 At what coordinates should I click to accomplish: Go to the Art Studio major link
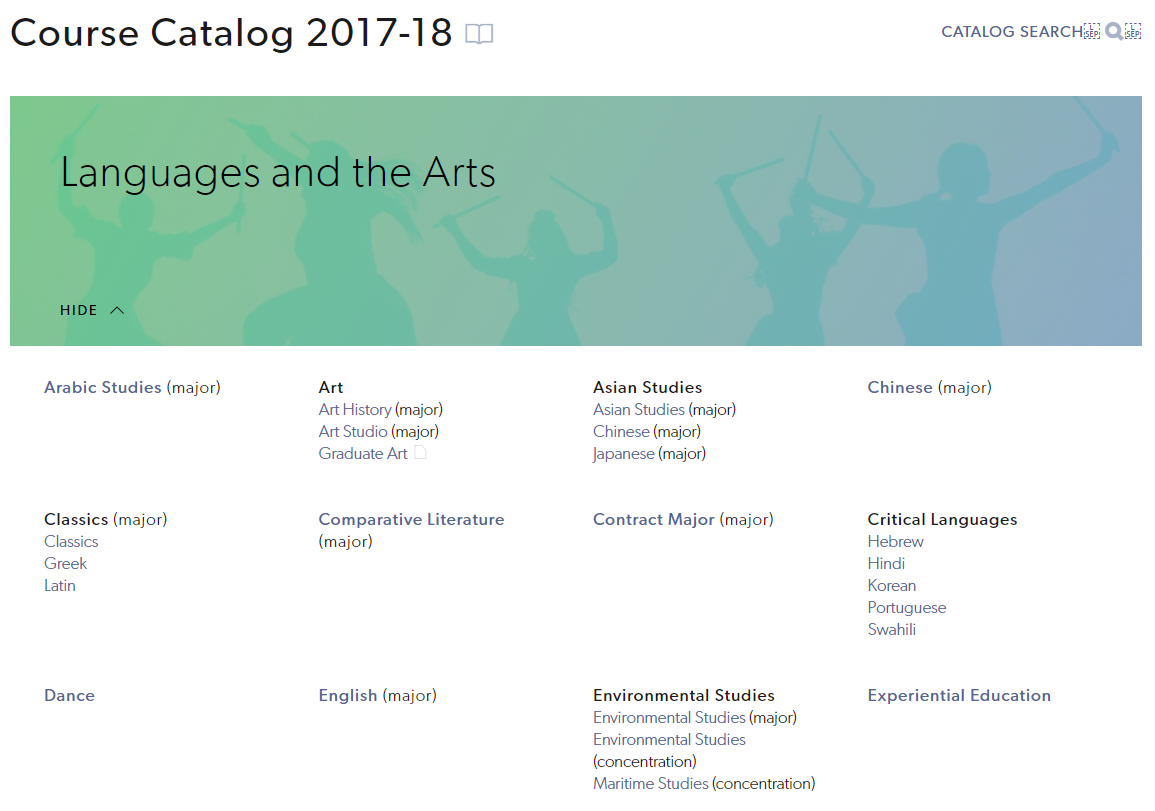[353, 432]
